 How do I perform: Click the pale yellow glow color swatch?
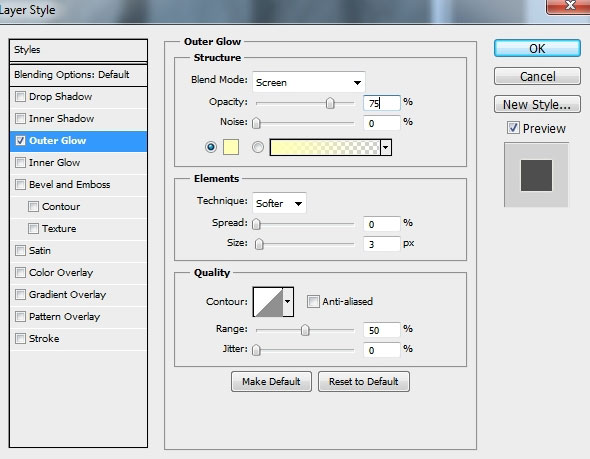[231, 147]
